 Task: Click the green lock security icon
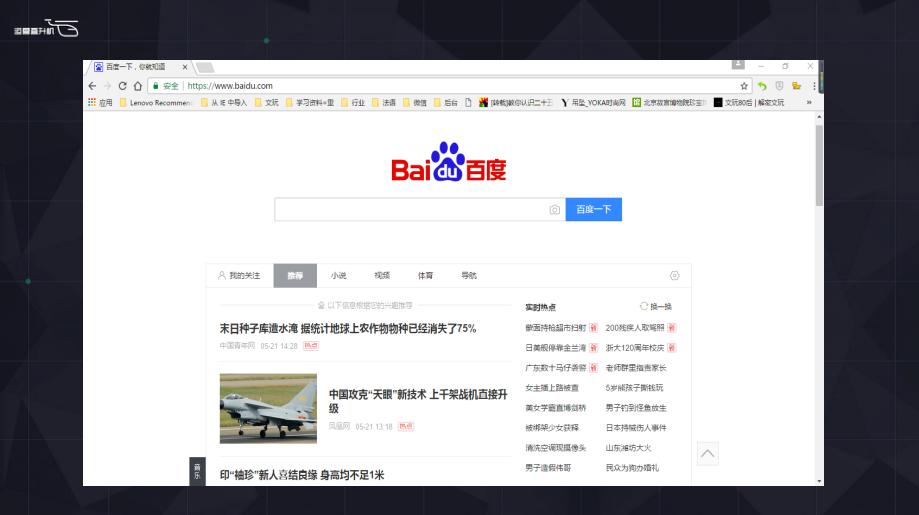pos(156,86)
